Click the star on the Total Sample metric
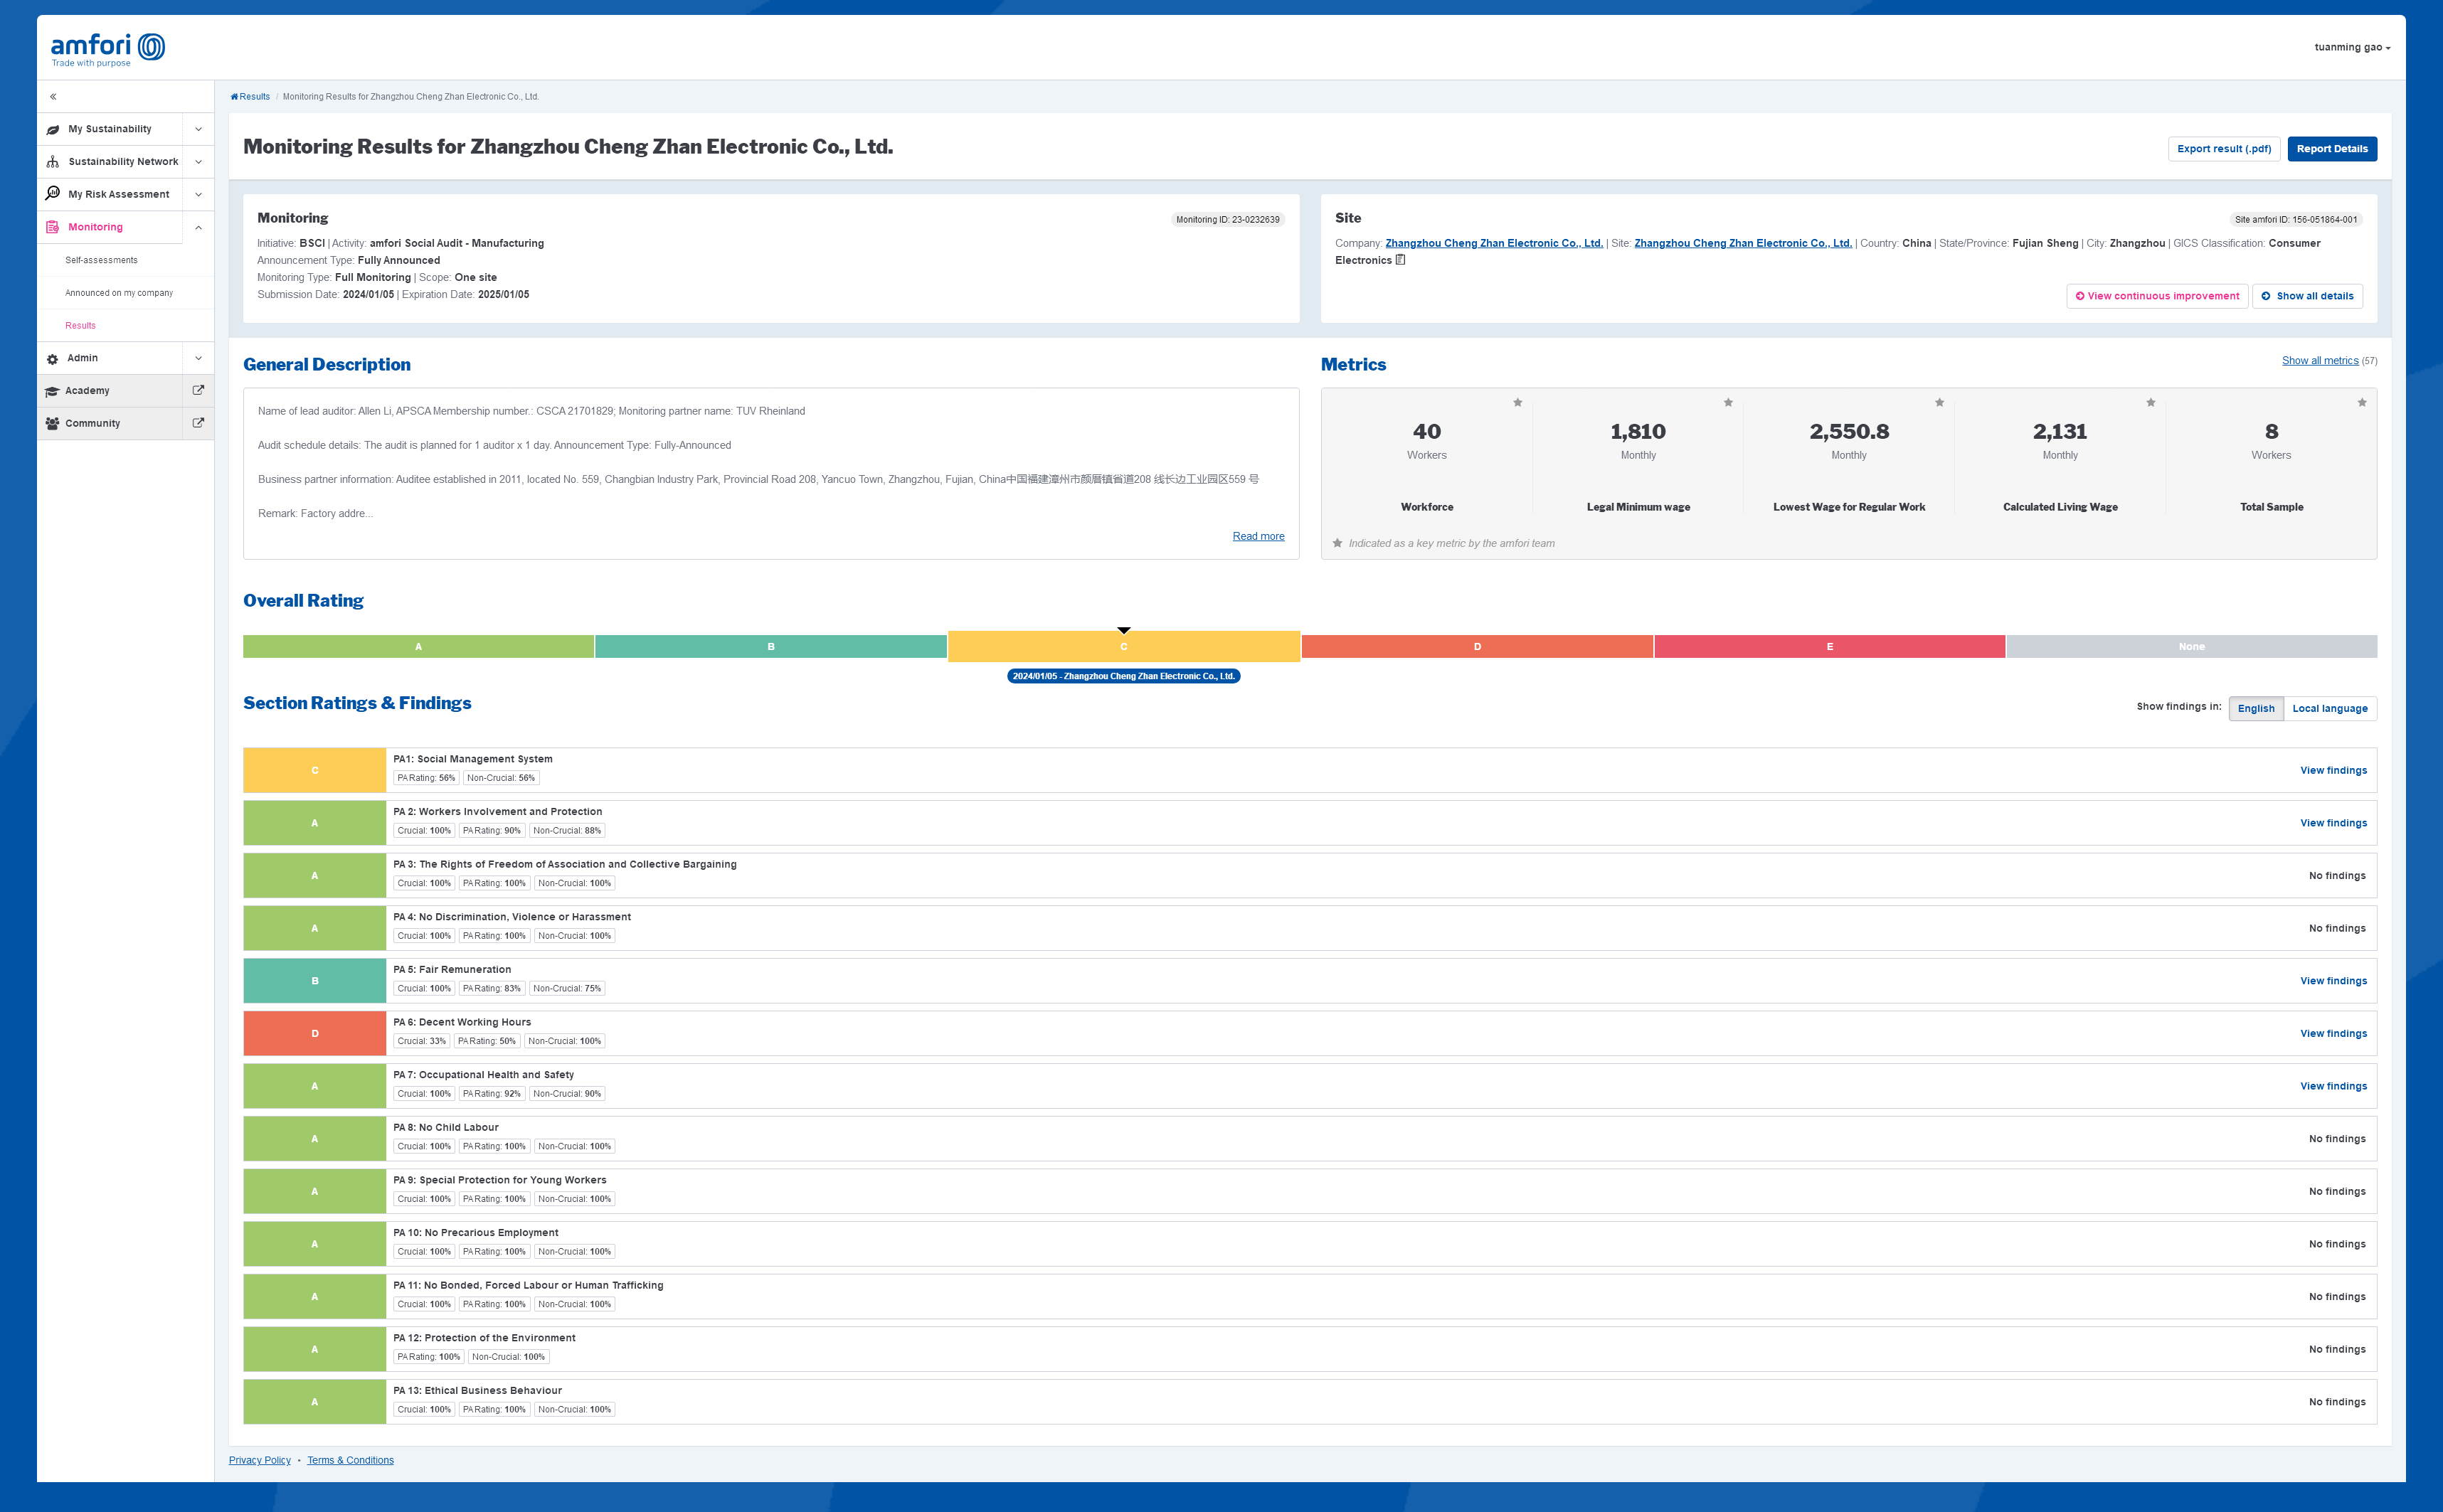Viewport: 2443px width, 1512px height. pyautogui.click(x=2361, y=403)
